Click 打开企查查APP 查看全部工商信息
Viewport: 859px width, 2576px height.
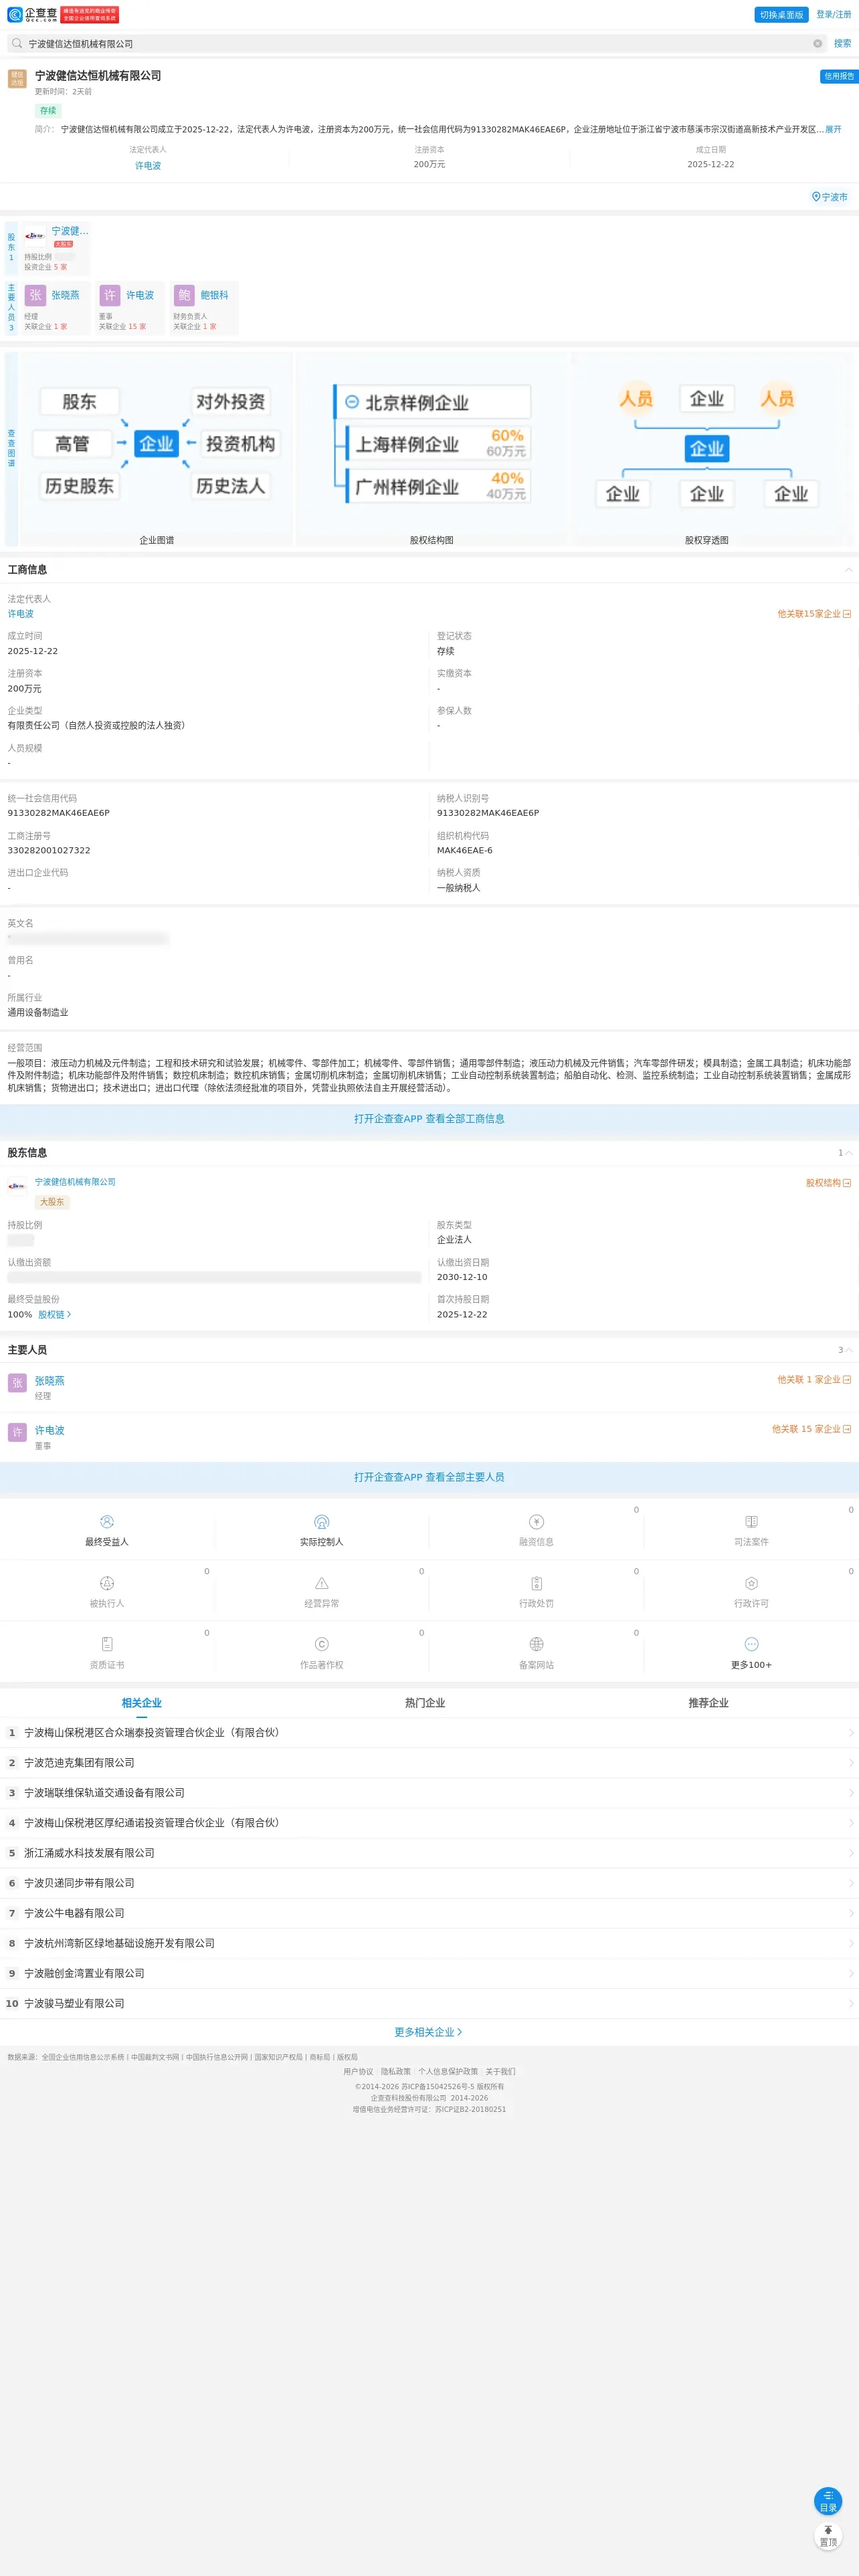(x=429, y=1119)
